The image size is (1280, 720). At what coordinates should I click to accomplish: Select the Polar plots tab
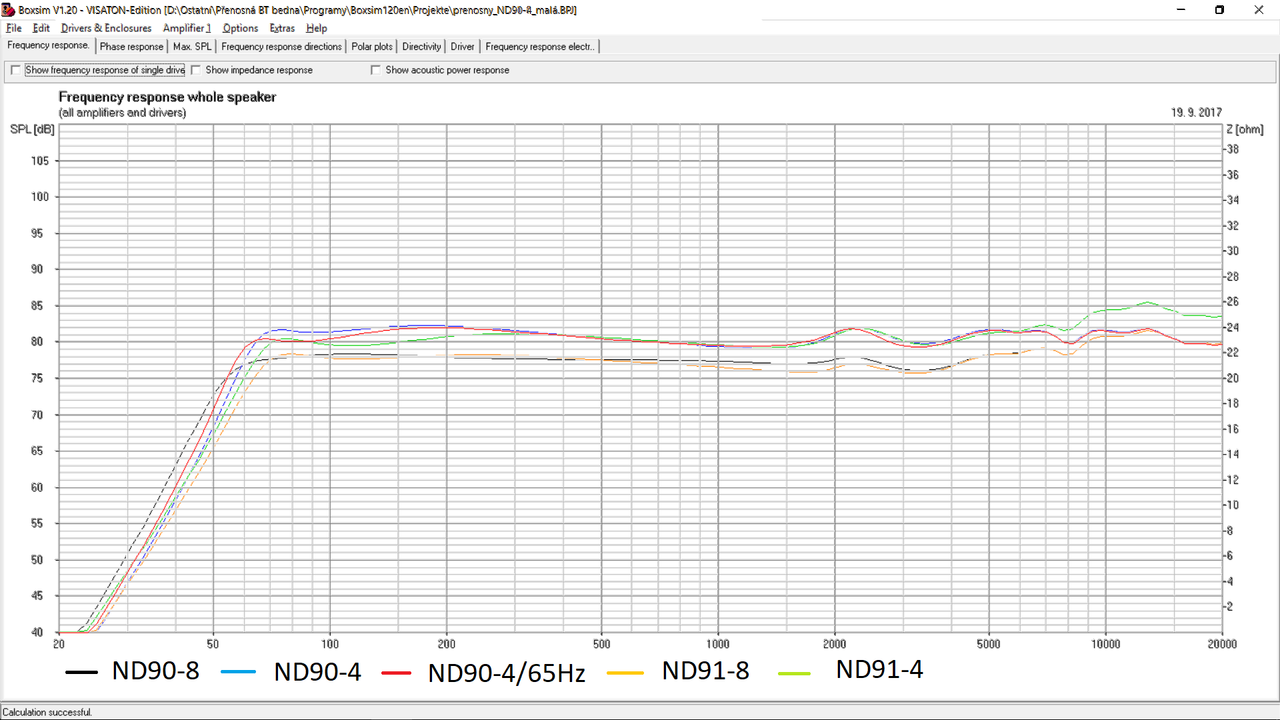(372, 46)
